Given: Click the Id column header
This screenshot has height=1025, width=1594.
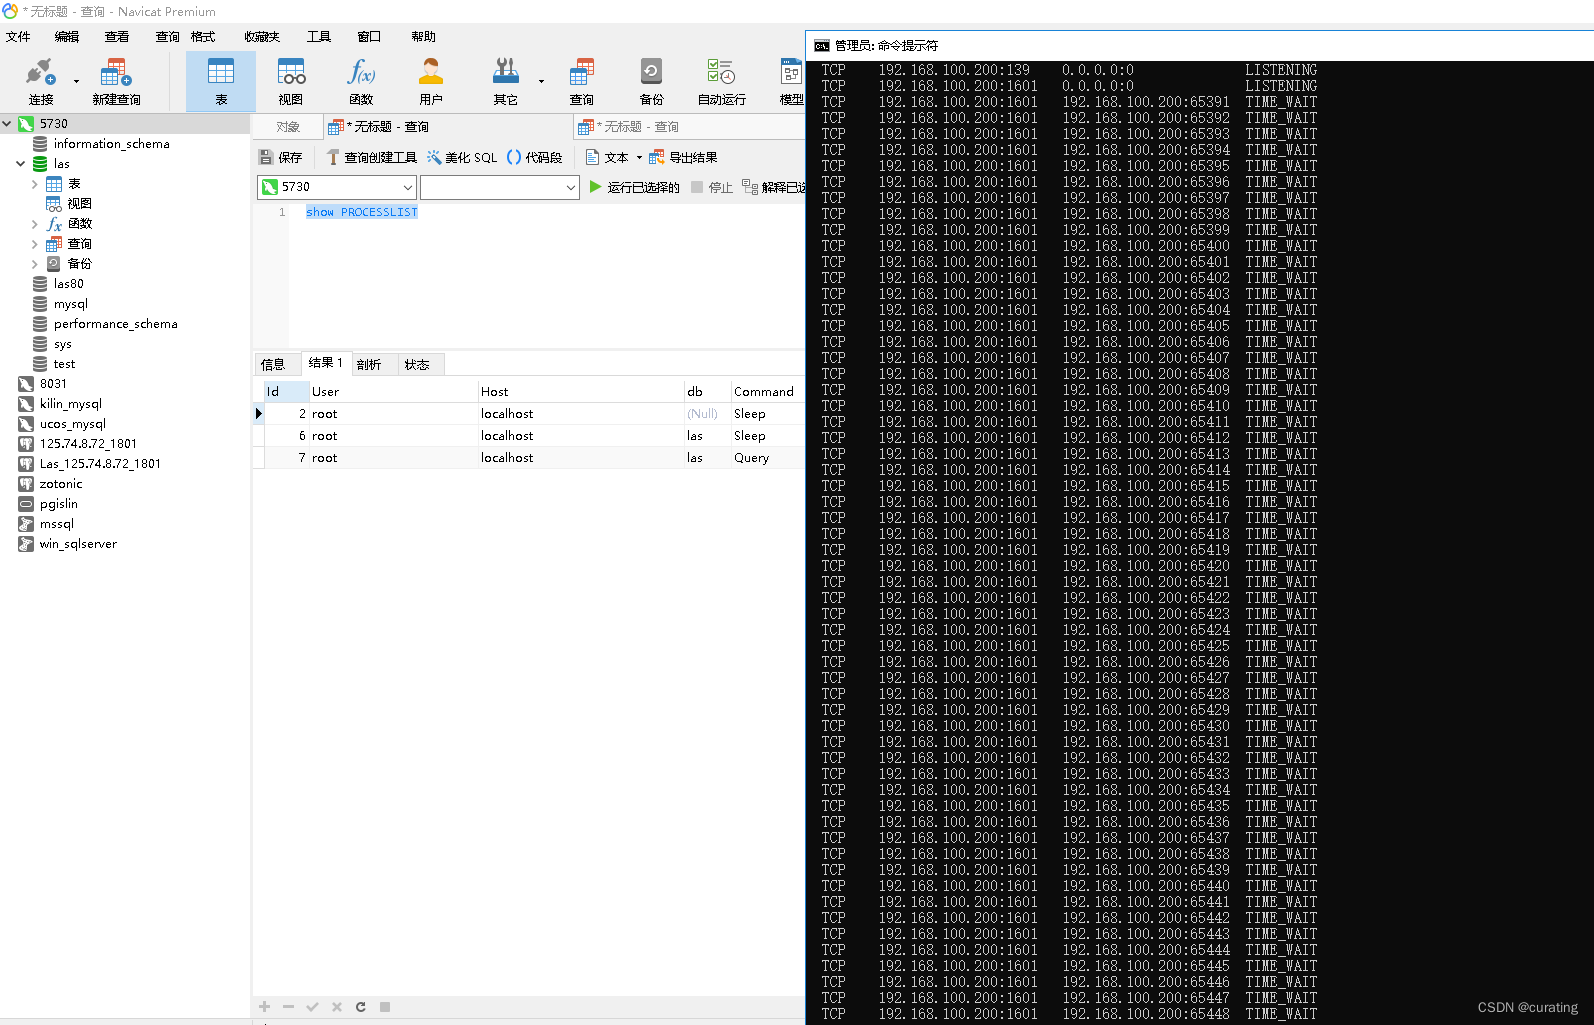Looking at the screenshot, I should [x=286, y=392].
